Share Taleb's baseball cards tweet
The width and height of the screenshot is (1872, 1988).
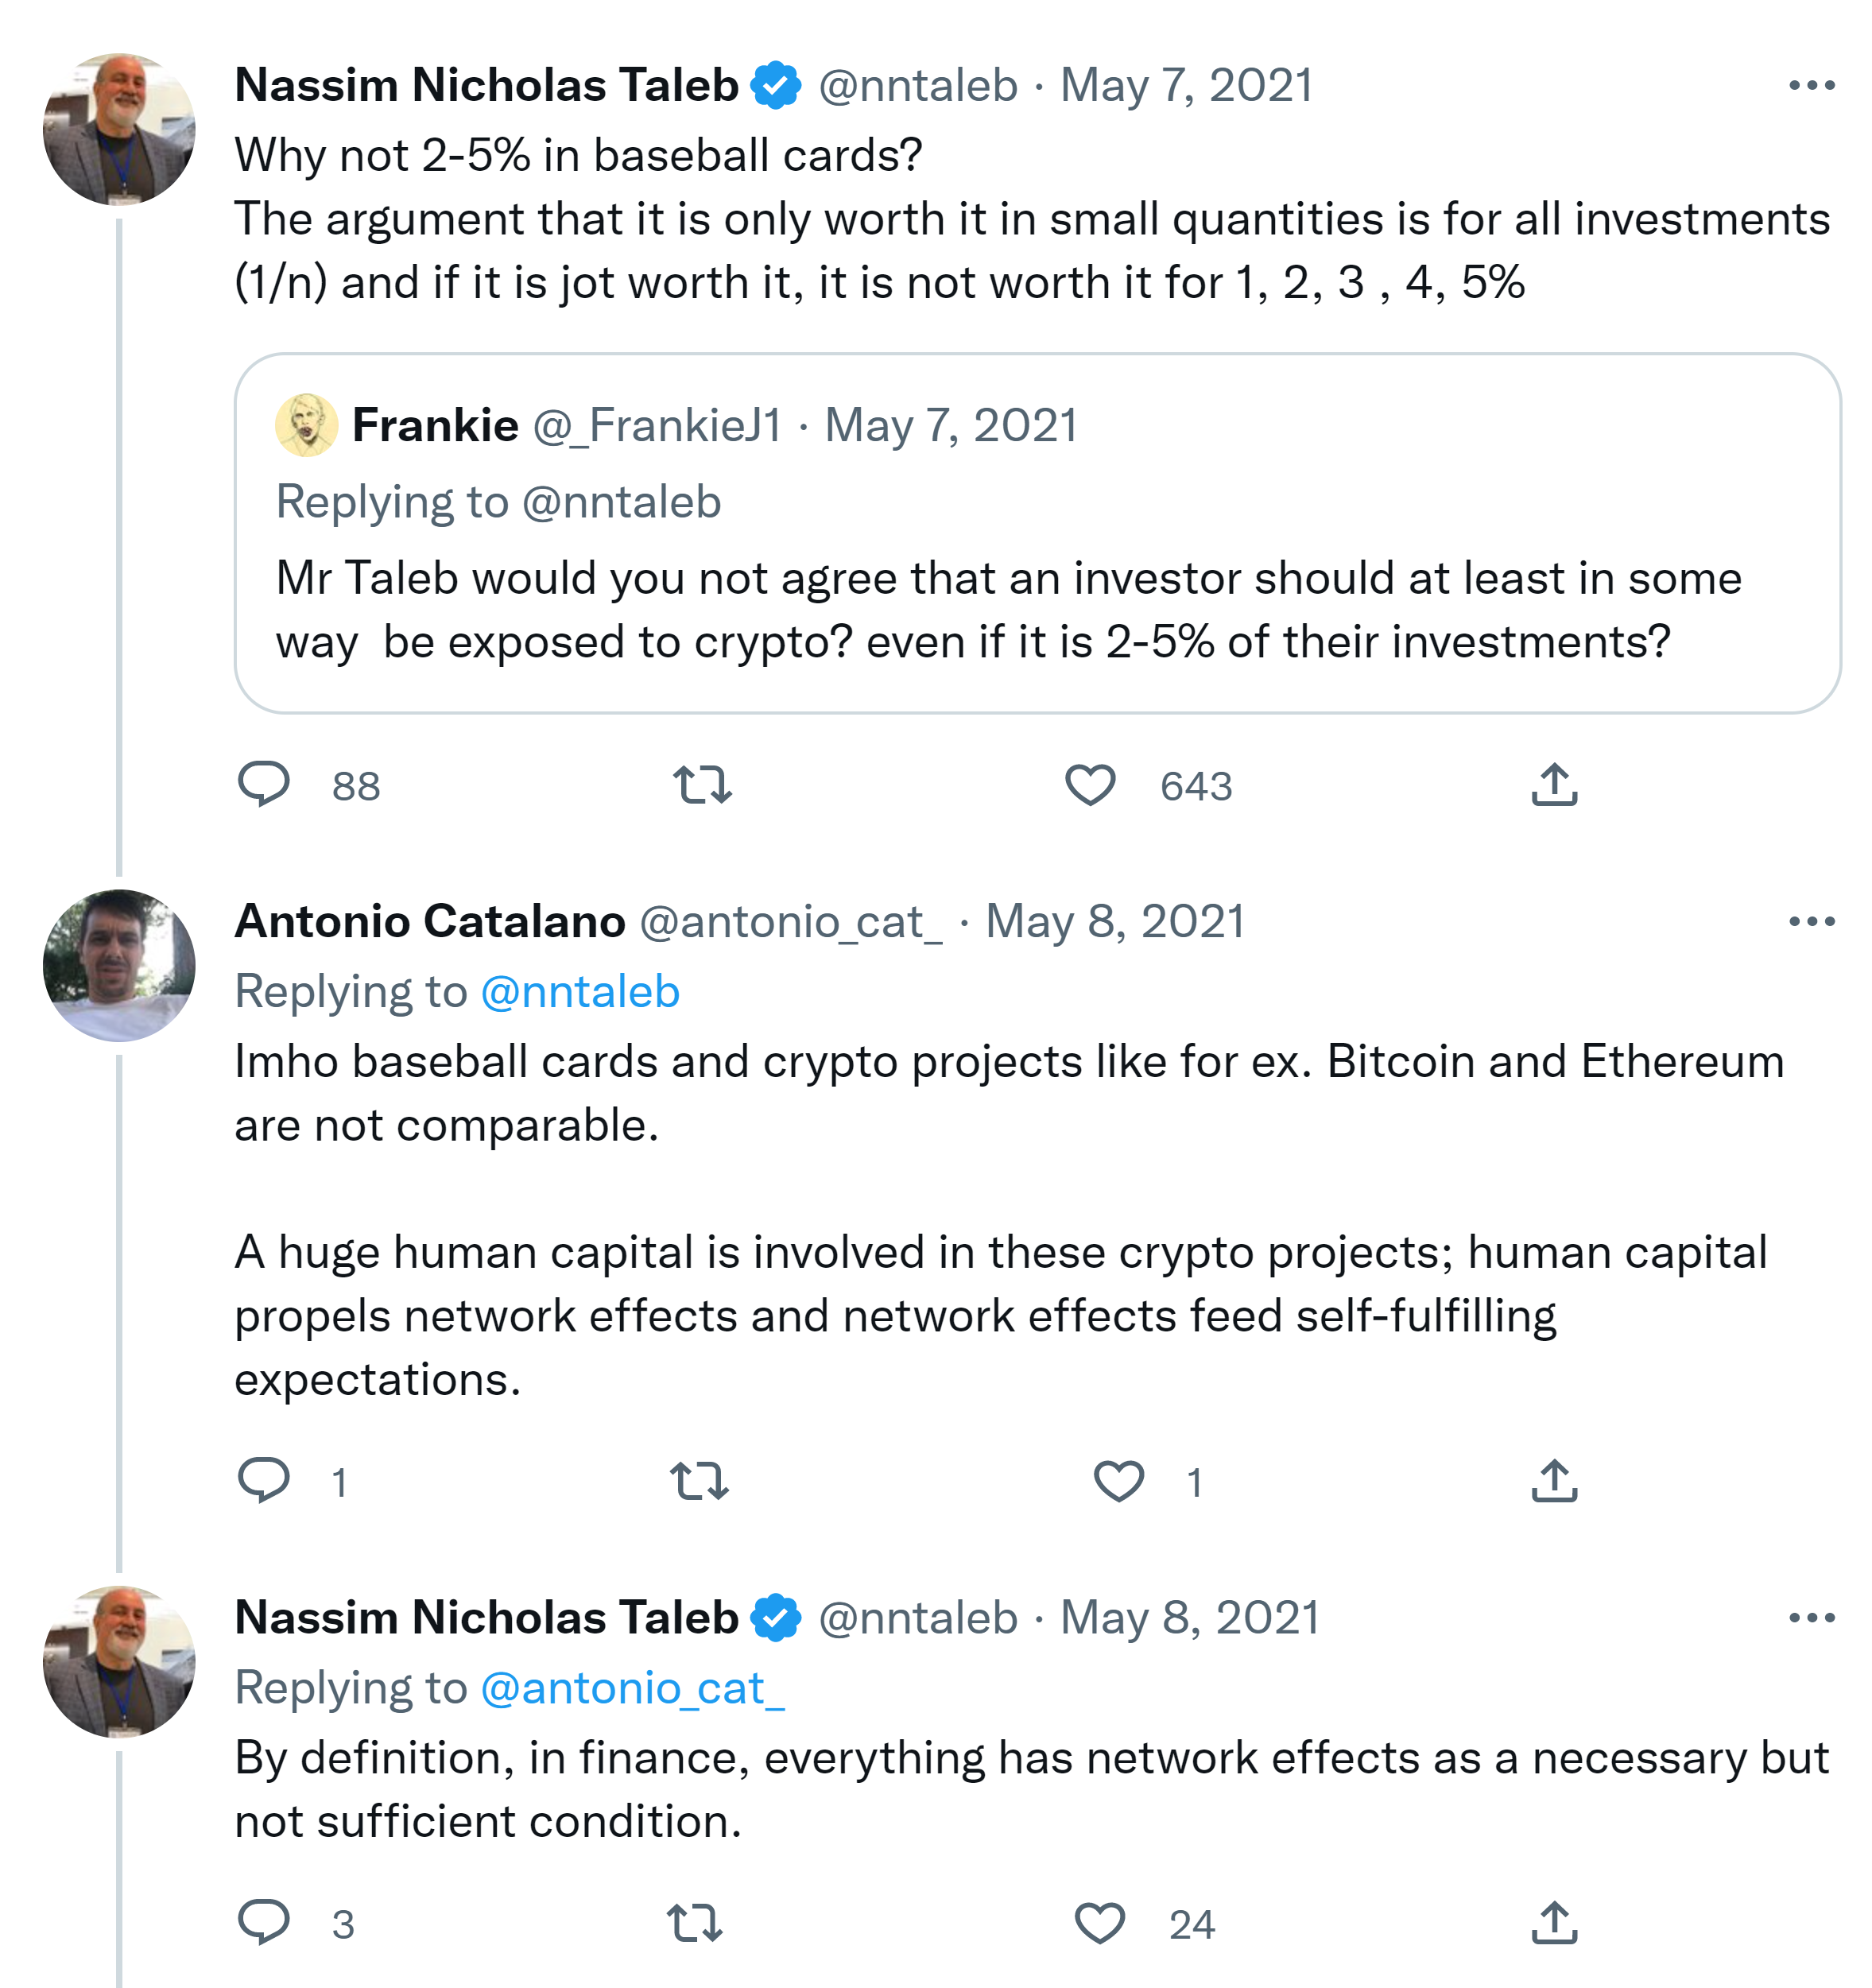click(x=1554, y=784)
